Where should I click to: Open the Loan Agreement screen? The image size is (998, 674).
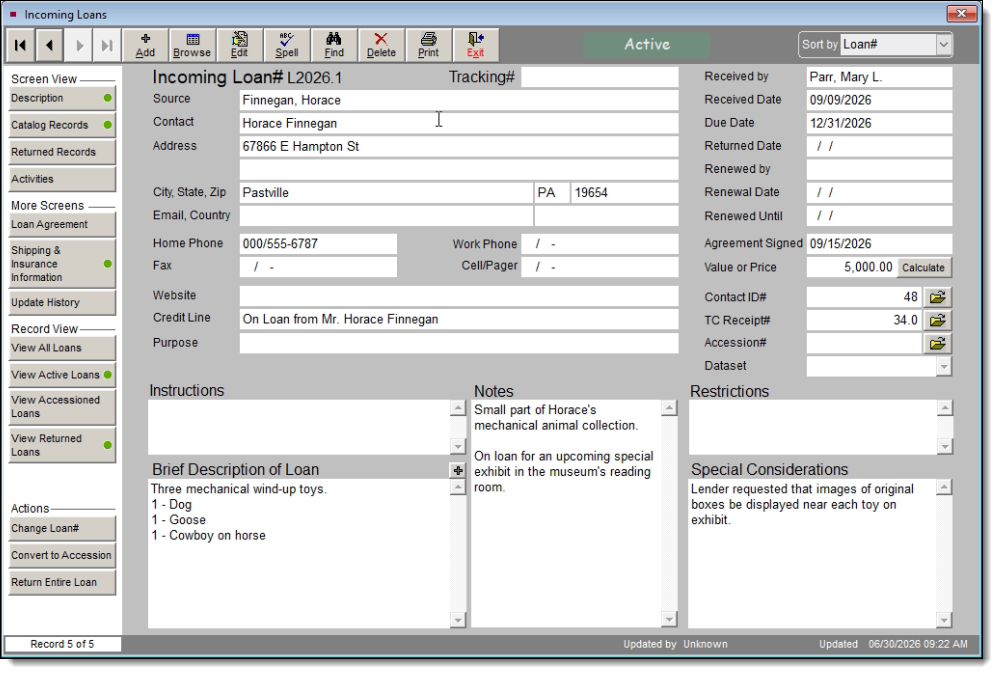coord(62,225)
